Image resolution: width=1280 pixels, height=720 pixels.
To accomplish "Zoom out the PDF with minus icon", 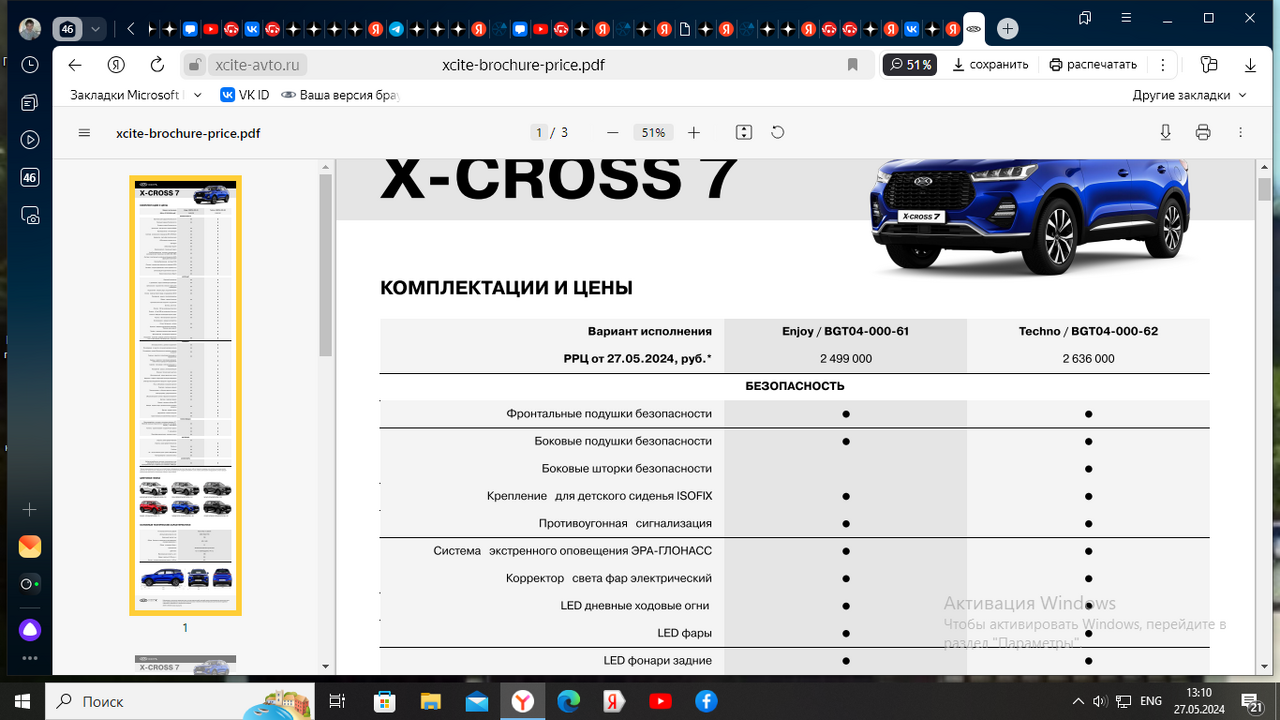I will point(613,133).
